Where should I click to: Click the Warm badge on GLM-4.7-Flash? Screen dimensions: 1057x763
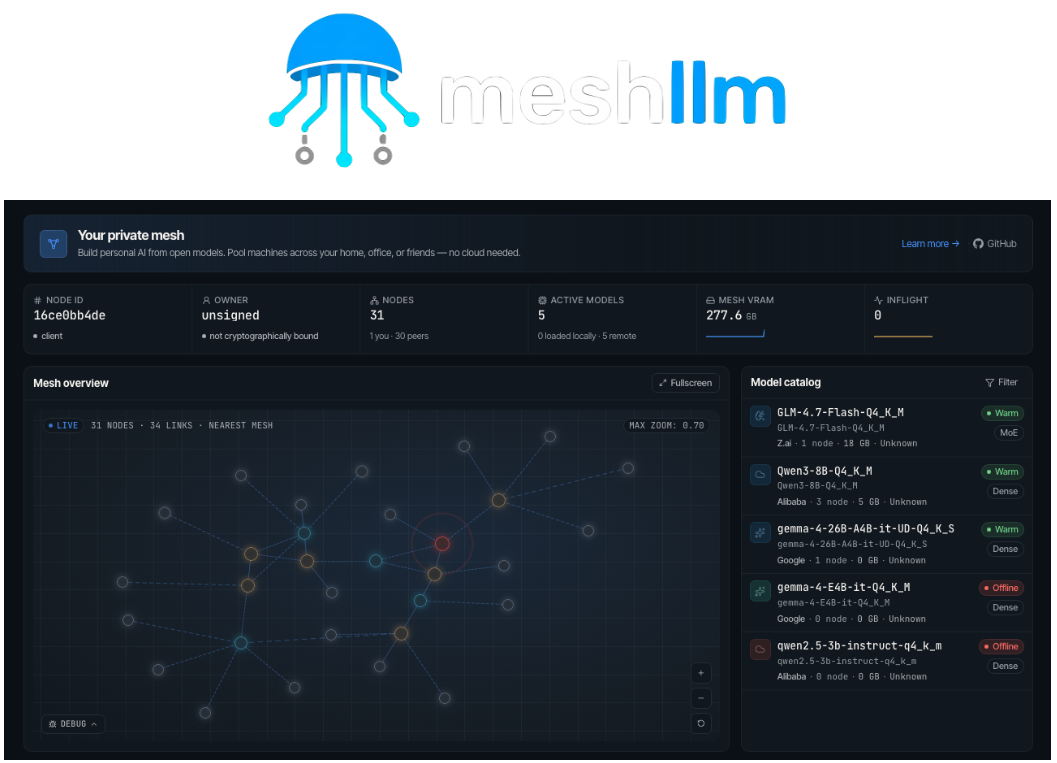coord(1002,413)
